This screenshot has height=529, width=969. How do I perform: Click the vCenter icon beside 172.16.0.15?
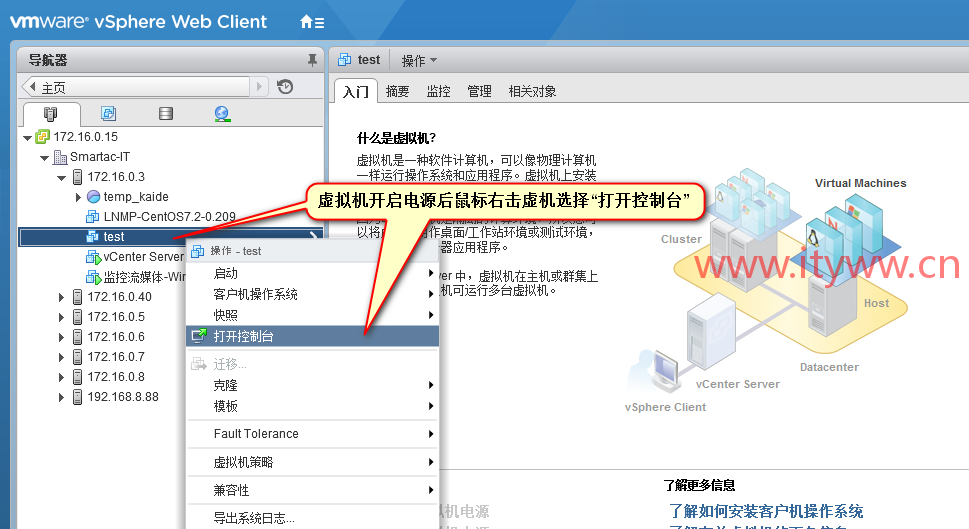tap(42, 137)
